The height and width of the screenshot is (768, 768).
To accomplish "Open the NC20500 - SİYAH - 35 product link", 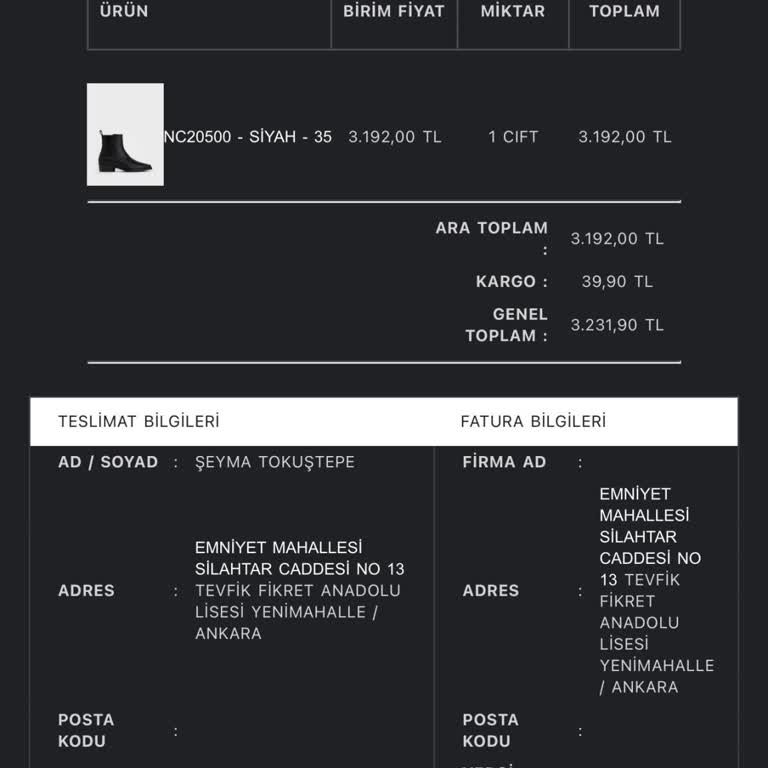I will (248, 137).
